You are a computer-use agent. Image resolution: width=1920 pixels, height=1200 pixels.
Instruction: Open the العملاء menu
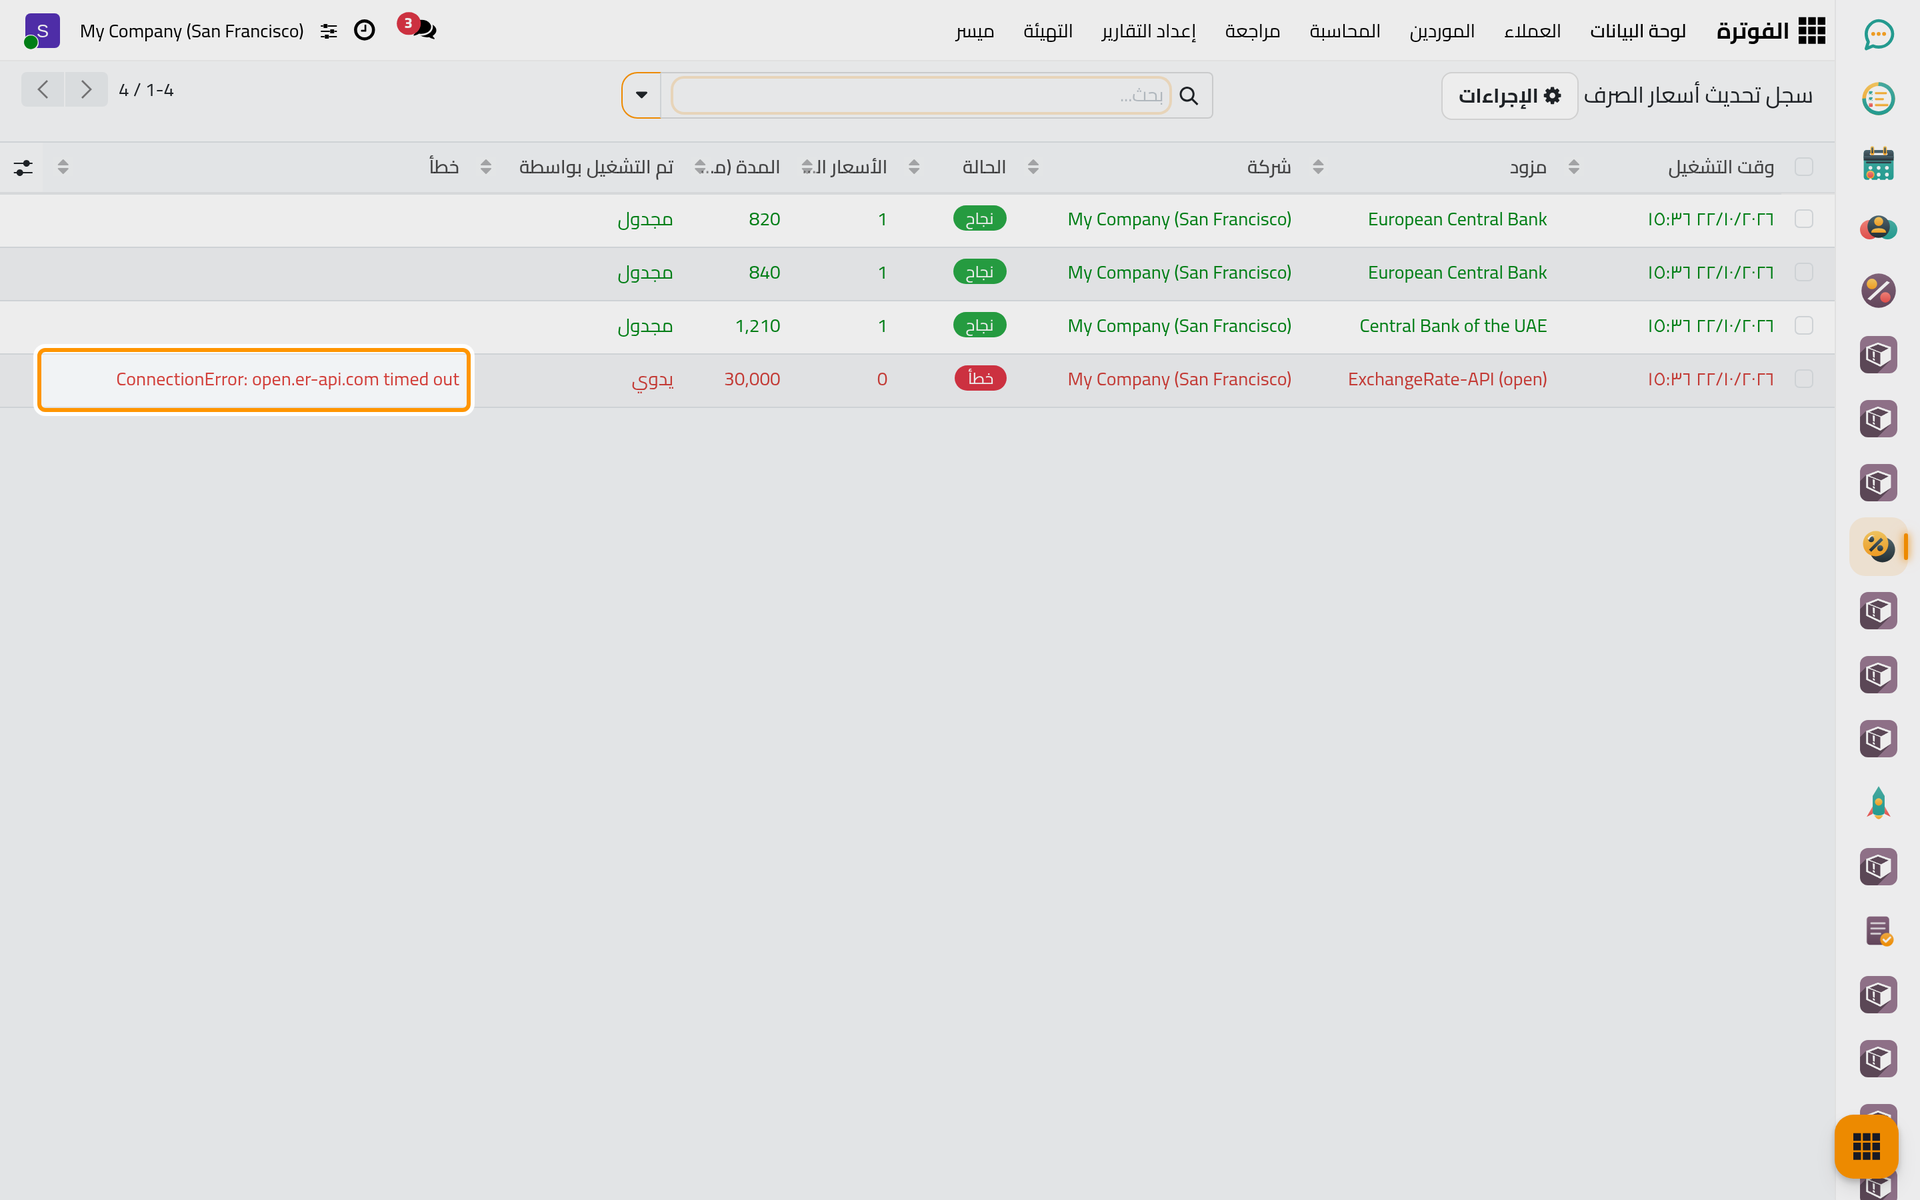click(1532, 31)
